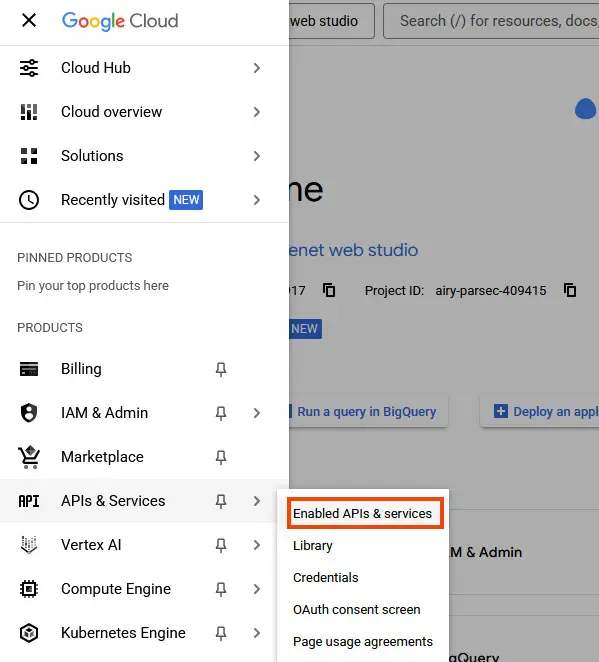The image size is (599, 662).
Task: Click the Cloud overview dashboard icon
Action: (29, 112)
